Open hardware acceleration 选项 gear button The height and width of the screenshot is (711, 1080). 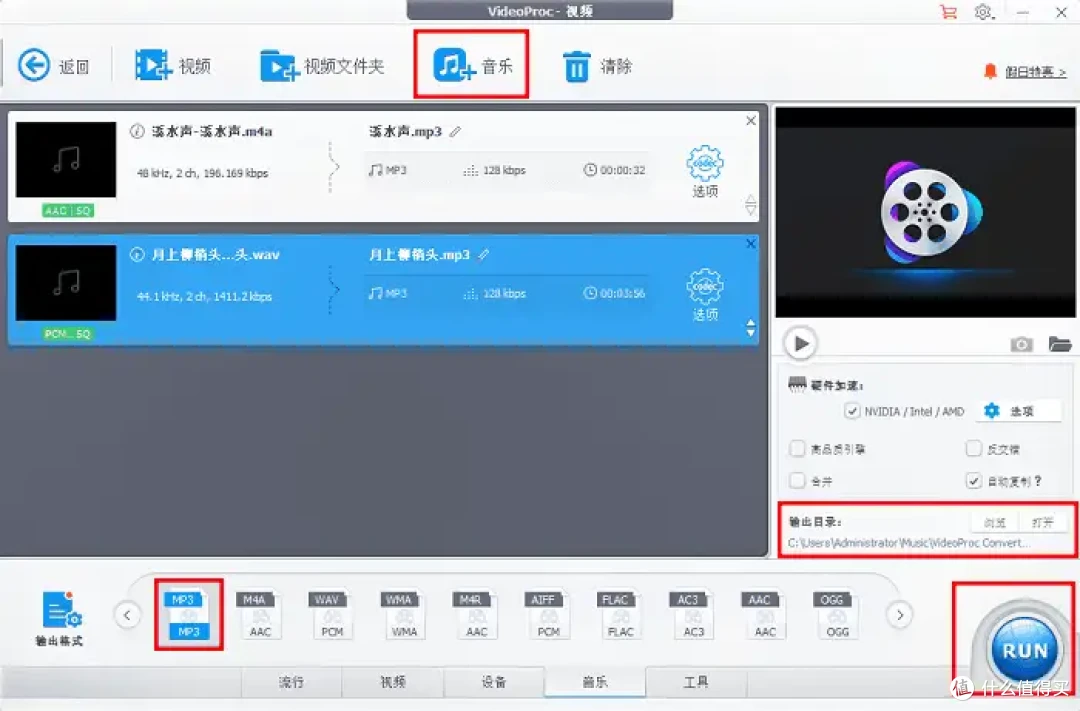coord(1021,411)
